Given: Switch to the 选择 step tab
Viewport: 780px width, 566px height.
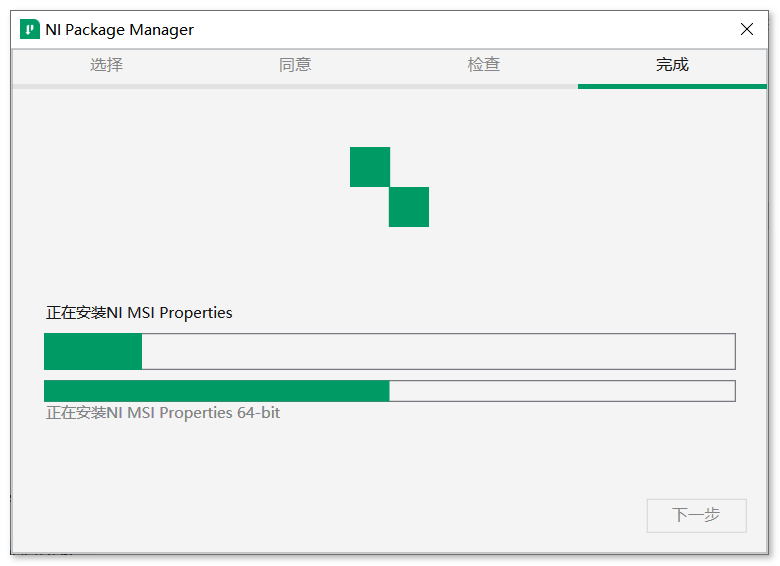Looking at the screenshot, I should pyautogui.click(x=106, y=65).
